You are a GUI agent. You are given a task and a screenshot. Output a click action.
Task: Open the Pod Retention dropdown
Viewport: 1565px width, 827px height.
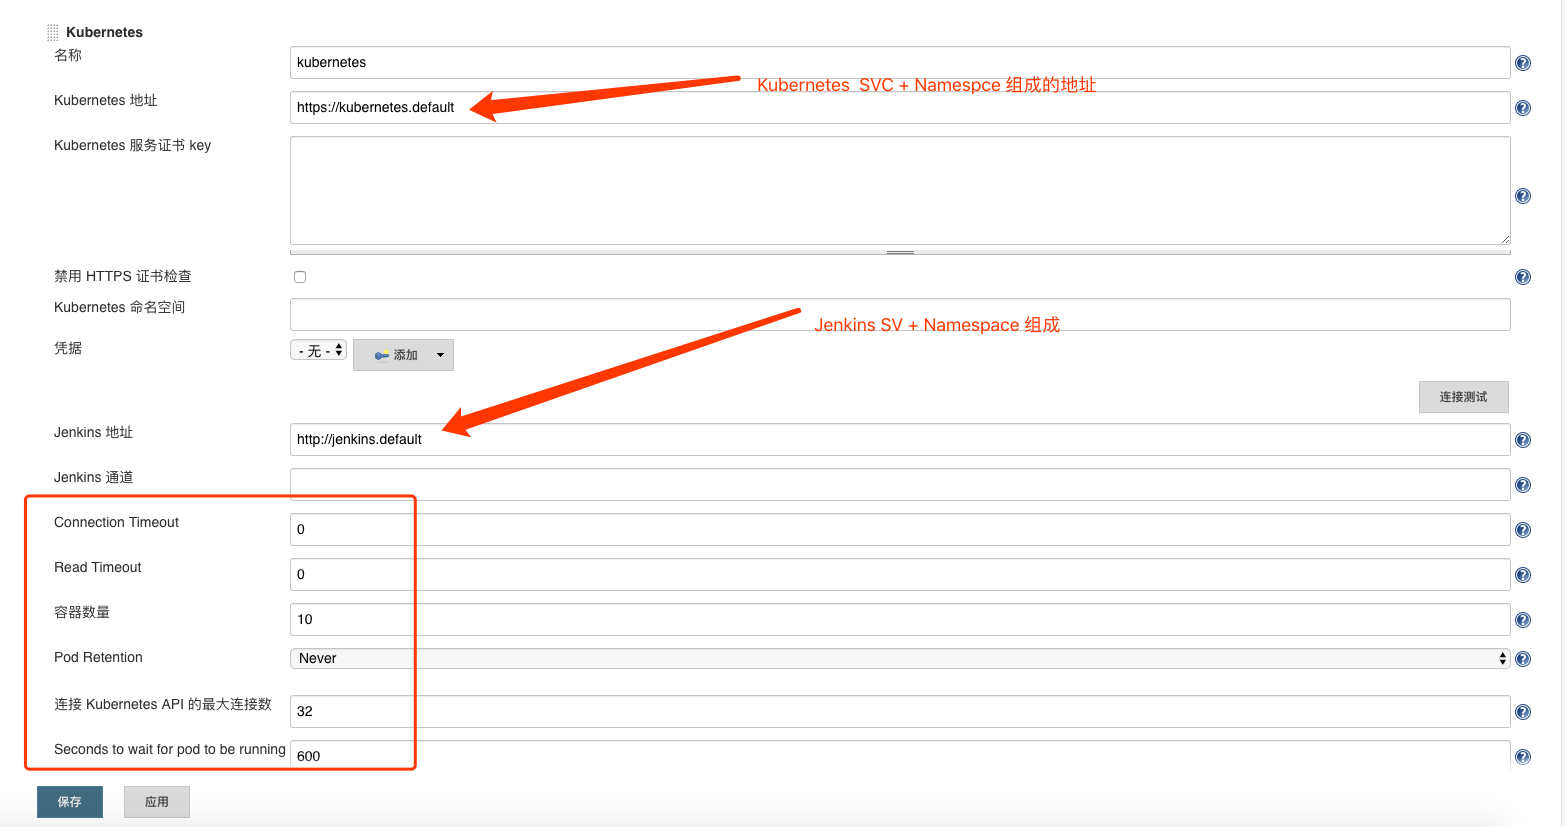coord(898,658)
